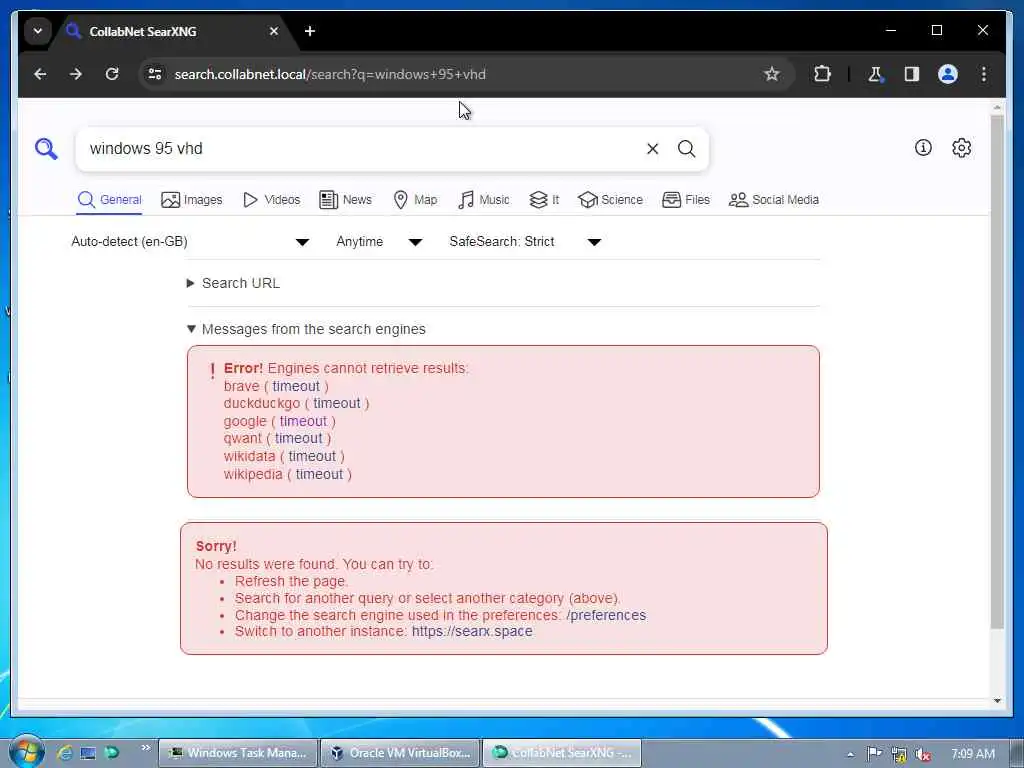Switch to the Map category
1024x768 pixels.
pyautogui.click(x=415, y=200)
